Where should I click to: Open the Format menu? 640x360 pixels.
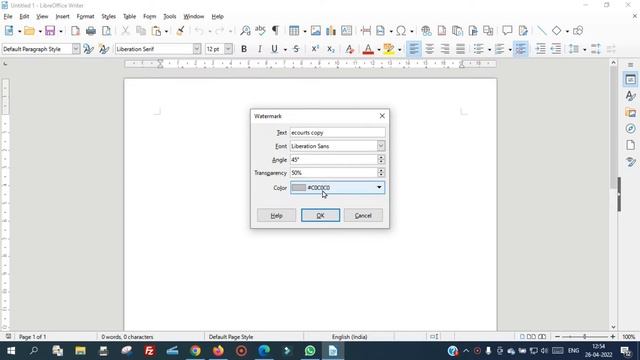[85, 16]
